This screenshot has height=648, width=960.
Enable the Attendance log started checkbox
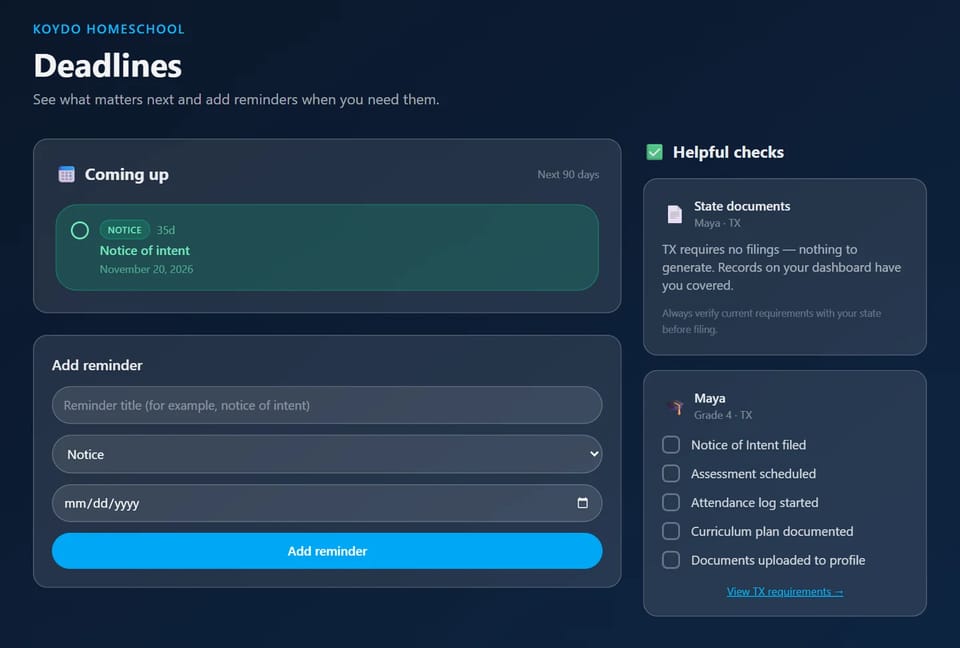click(x=671, y=502)
